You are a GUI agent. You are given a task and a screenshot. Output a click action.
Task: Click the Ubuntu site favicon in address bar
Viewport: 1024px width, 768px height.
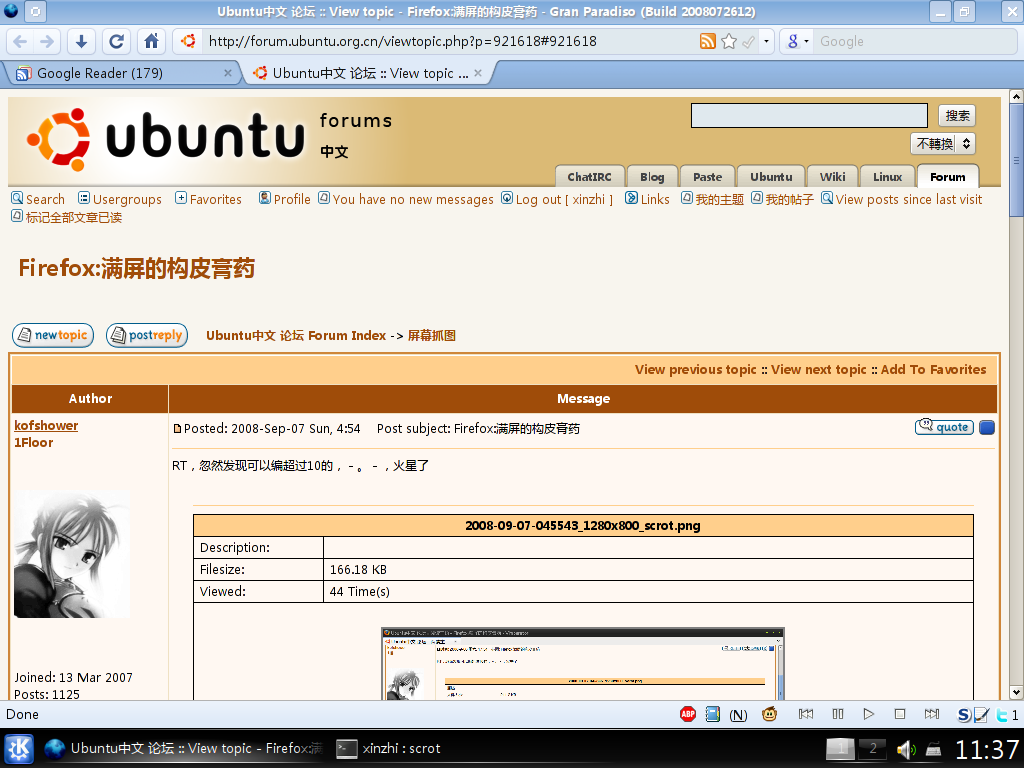(x=188, y=41)
